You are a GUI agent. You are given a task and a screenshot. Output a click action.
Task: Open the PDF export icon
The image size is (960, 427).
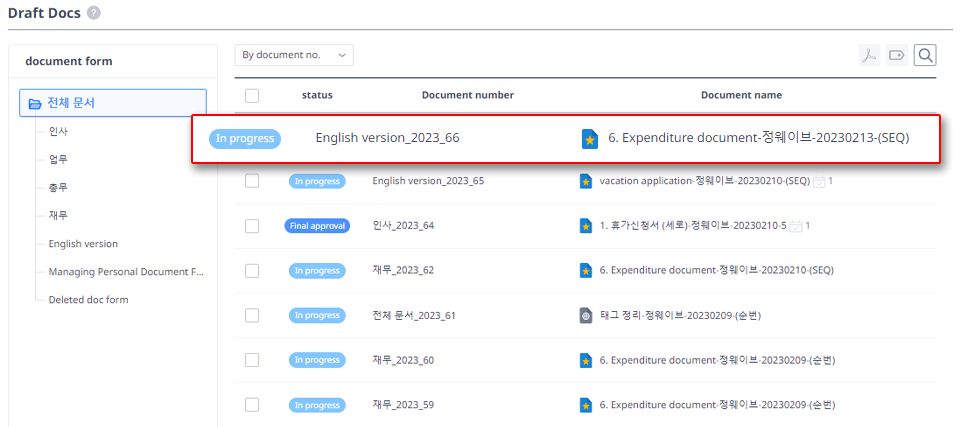pos(869,56)
